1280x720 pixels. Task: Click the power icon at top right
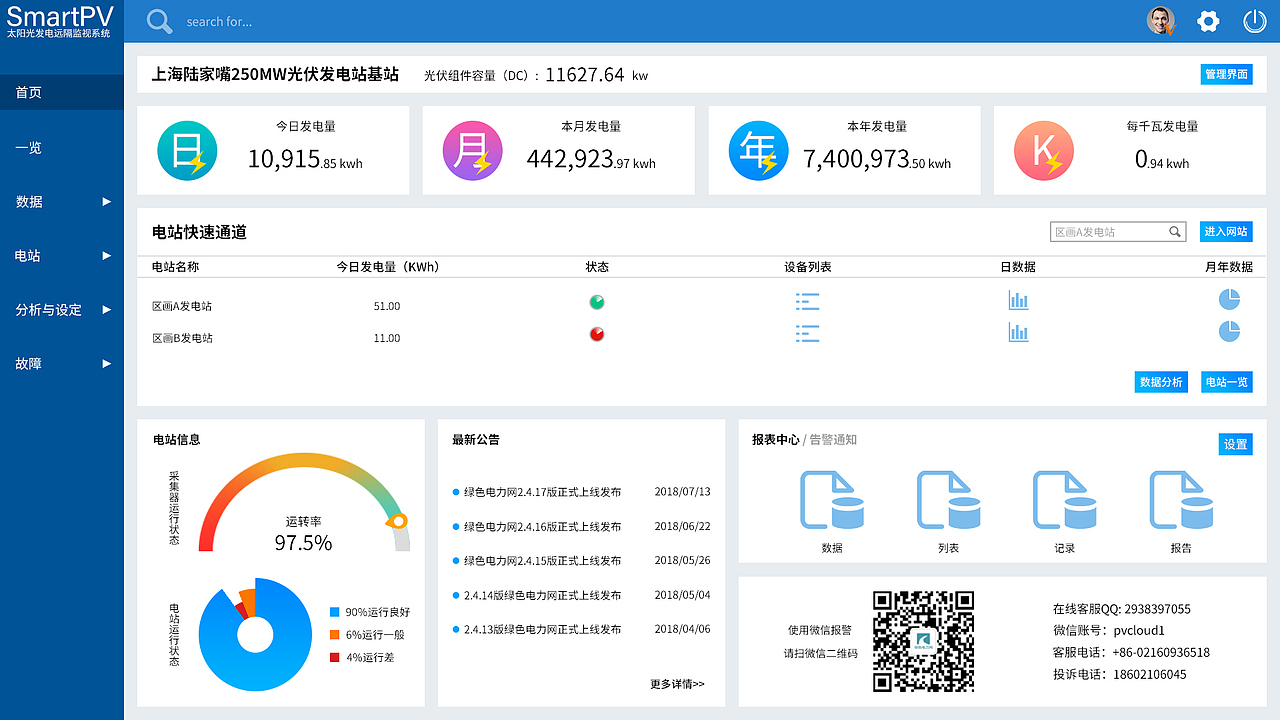click(1255, 20)
